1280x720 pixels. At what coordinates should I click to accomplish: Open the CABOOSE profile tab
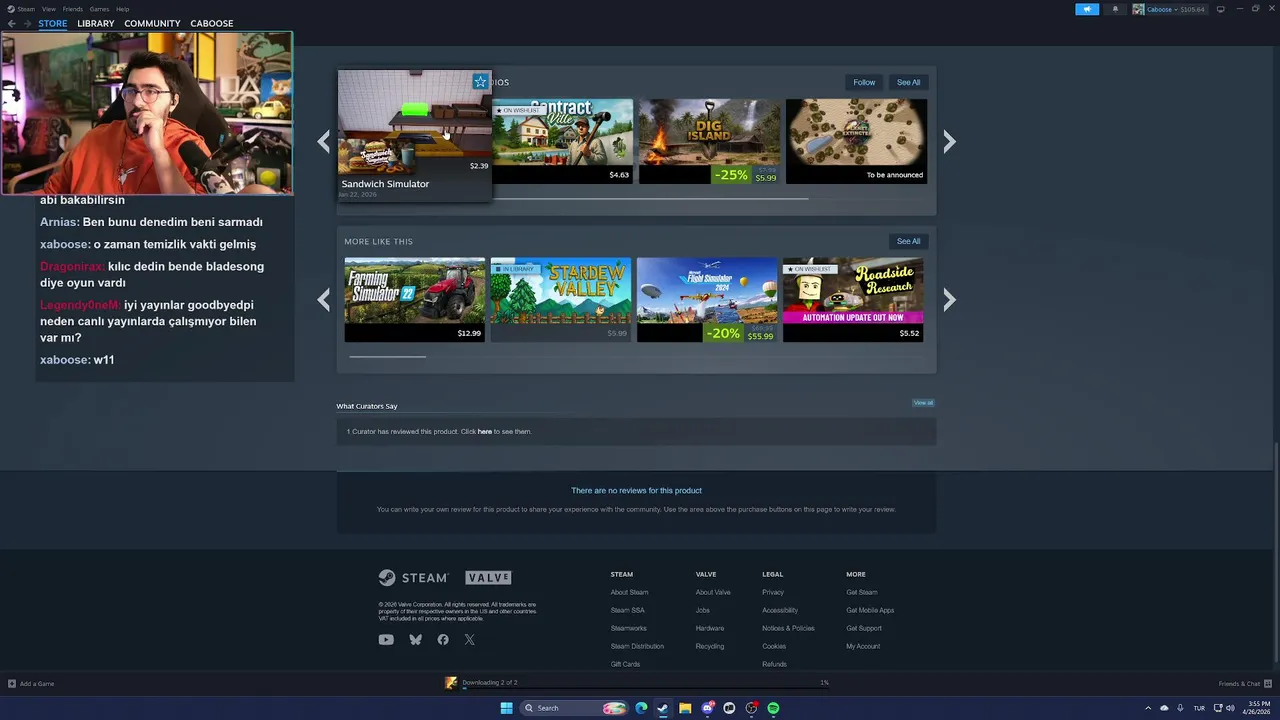tap(212, 23)
